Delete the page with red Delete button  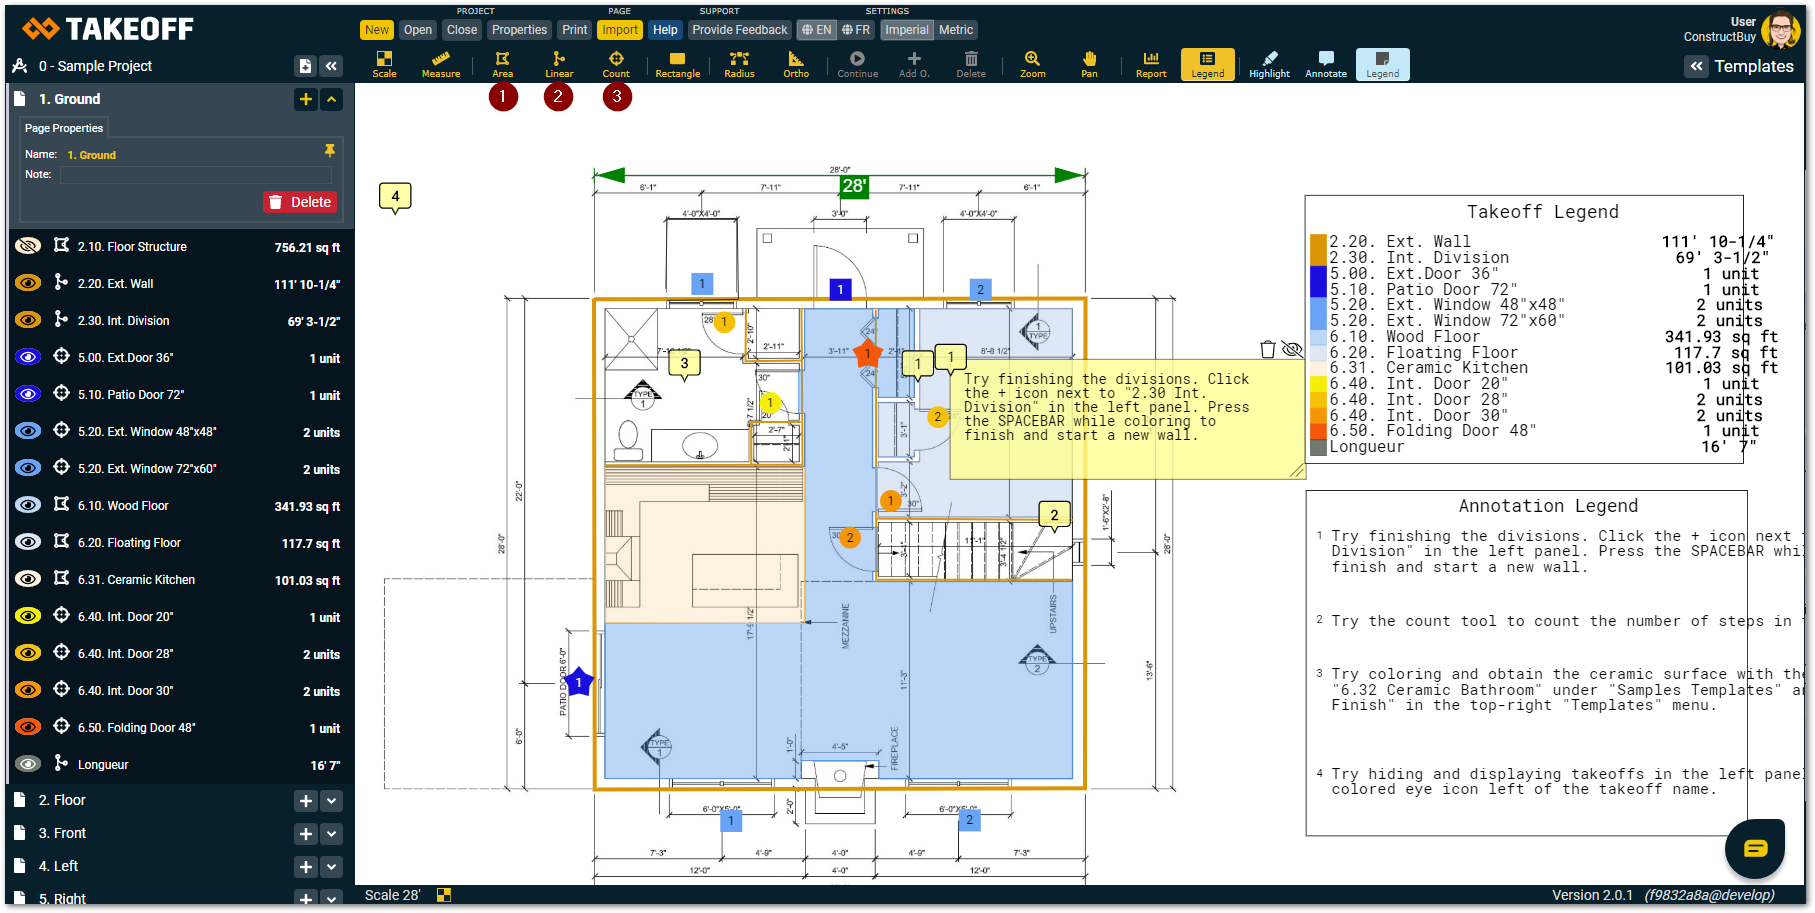click(300, 202)
